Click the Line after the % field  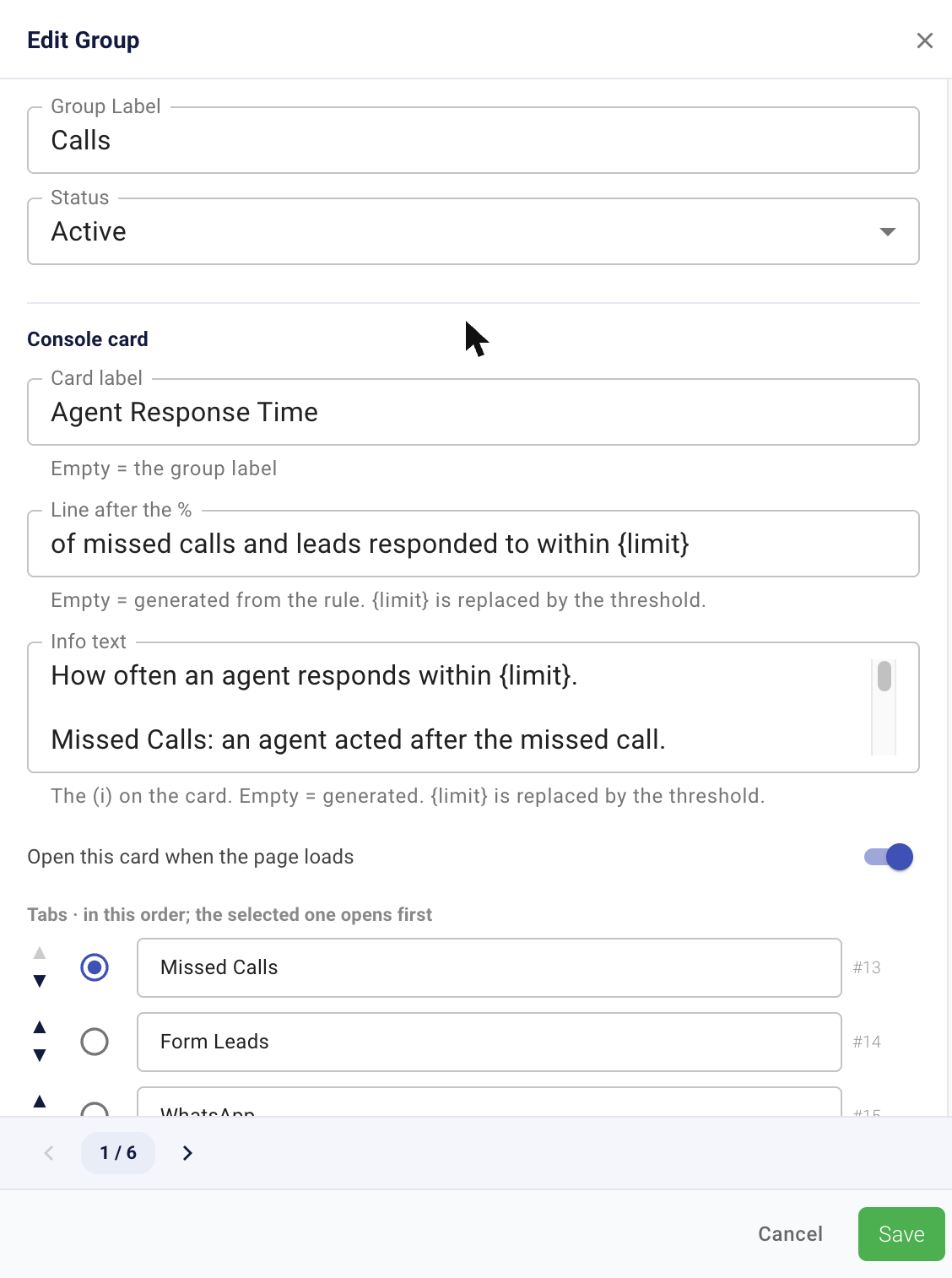pyautogui.click(x=473, y=544)
